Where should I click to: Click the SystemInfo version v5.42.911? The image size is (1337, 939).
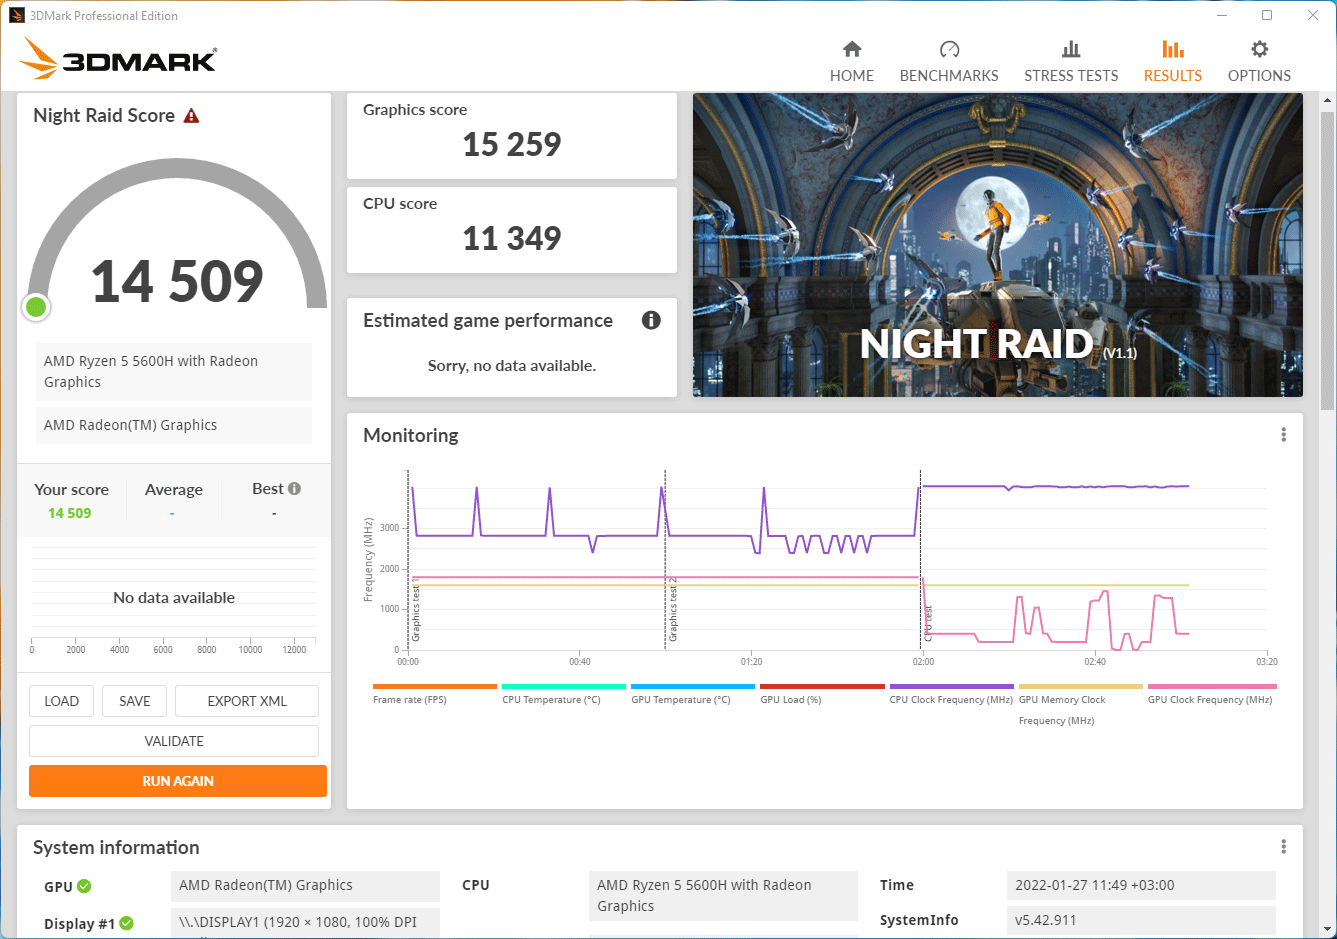pos(1141,920)
